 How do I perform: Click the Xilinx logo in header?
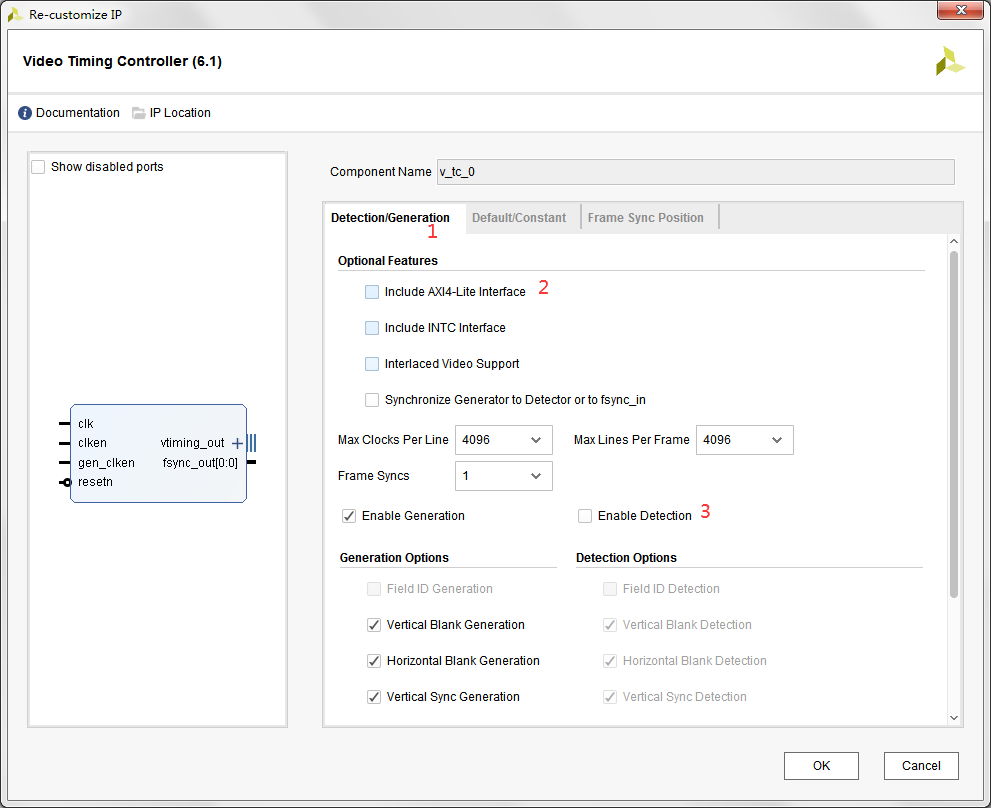point(949,62)
